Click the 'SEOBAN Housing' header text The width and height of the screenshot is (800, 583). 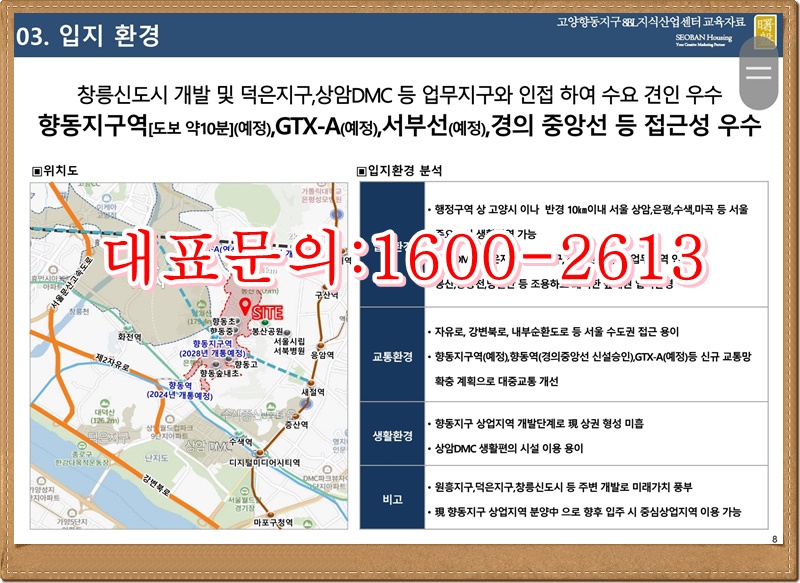[704, 37]
